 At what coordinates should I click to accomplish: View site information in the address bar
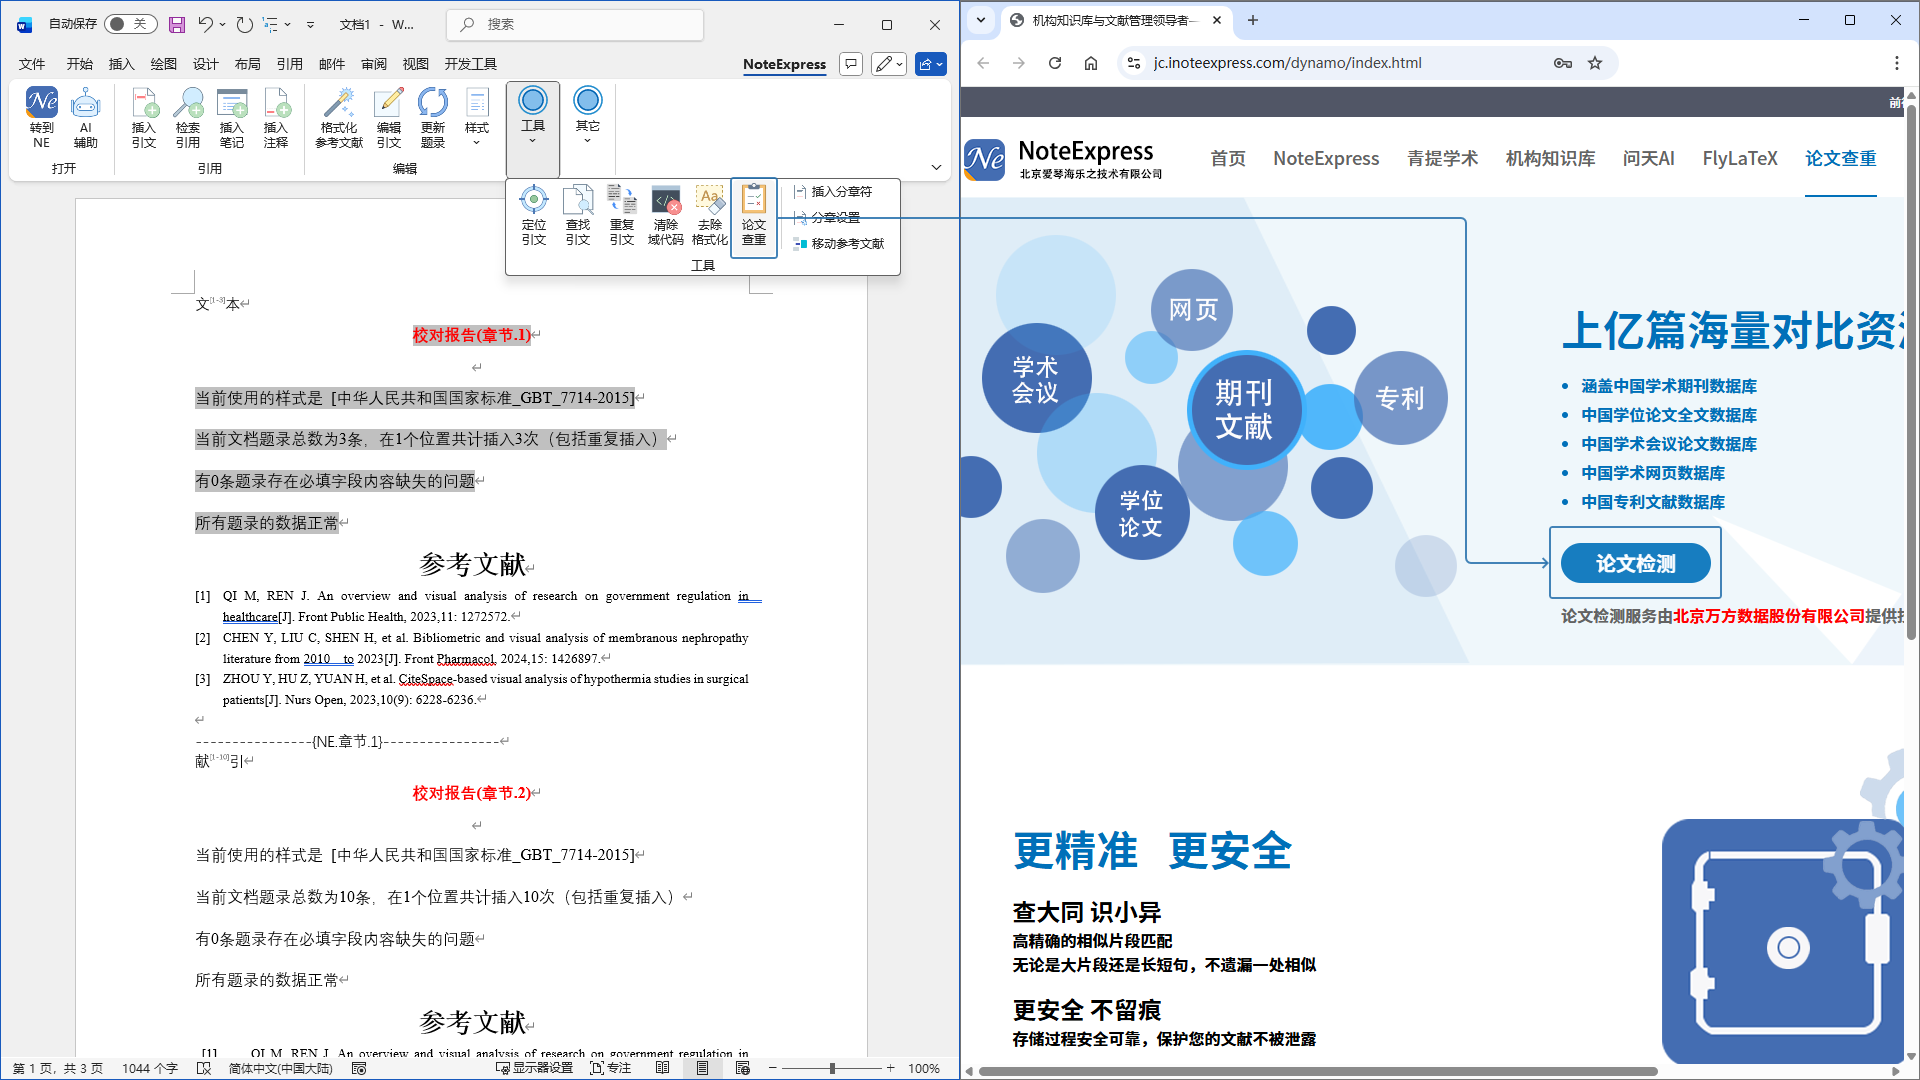pos(1133,63)
